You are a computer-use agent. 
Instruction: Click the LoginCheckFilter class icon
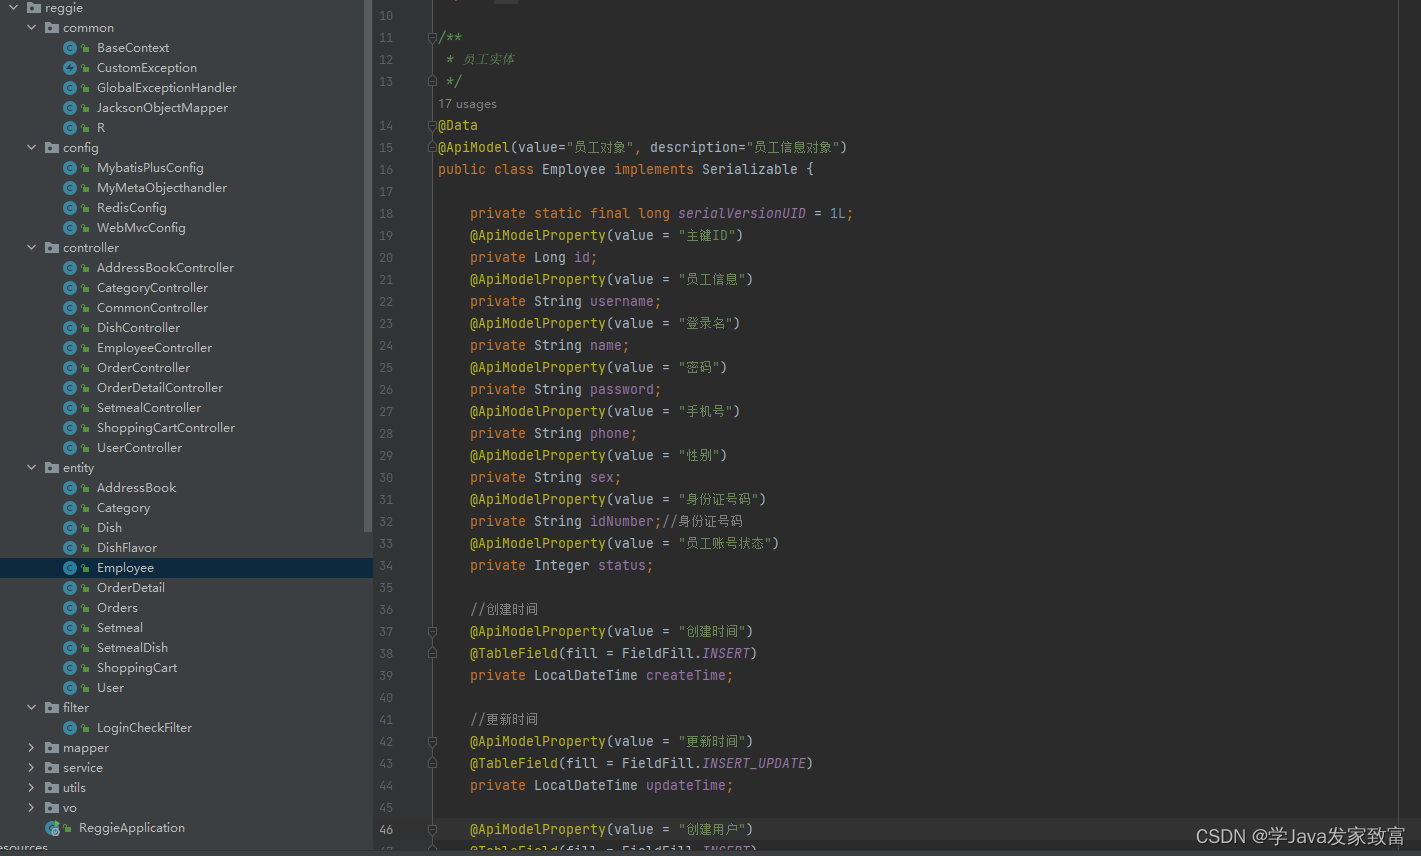tap(70, 728)
